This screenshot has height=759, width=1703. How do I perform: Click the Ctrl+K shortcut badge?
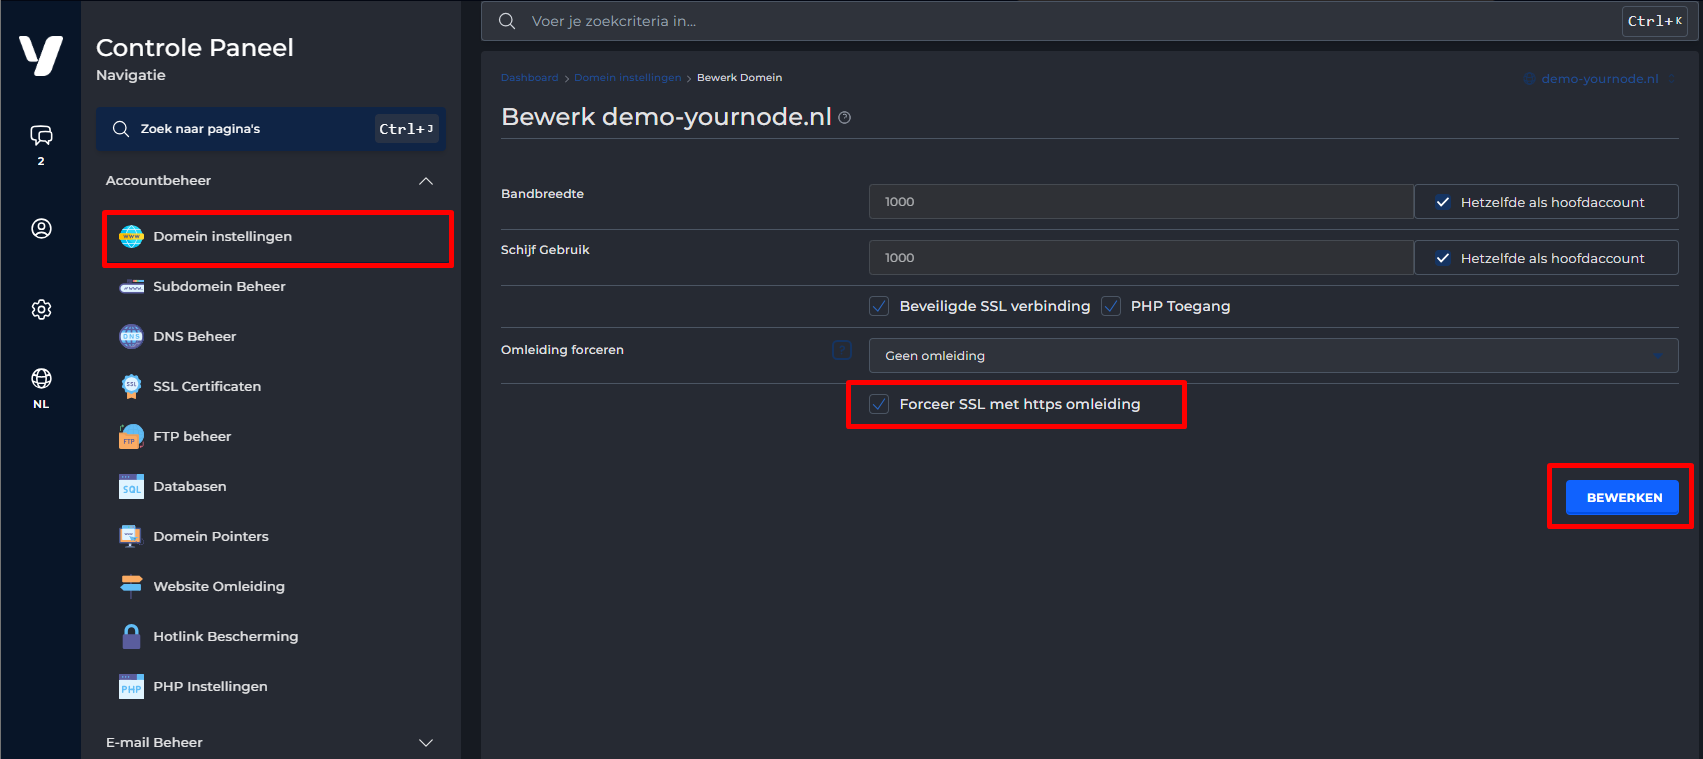[x=1655, y=21]
